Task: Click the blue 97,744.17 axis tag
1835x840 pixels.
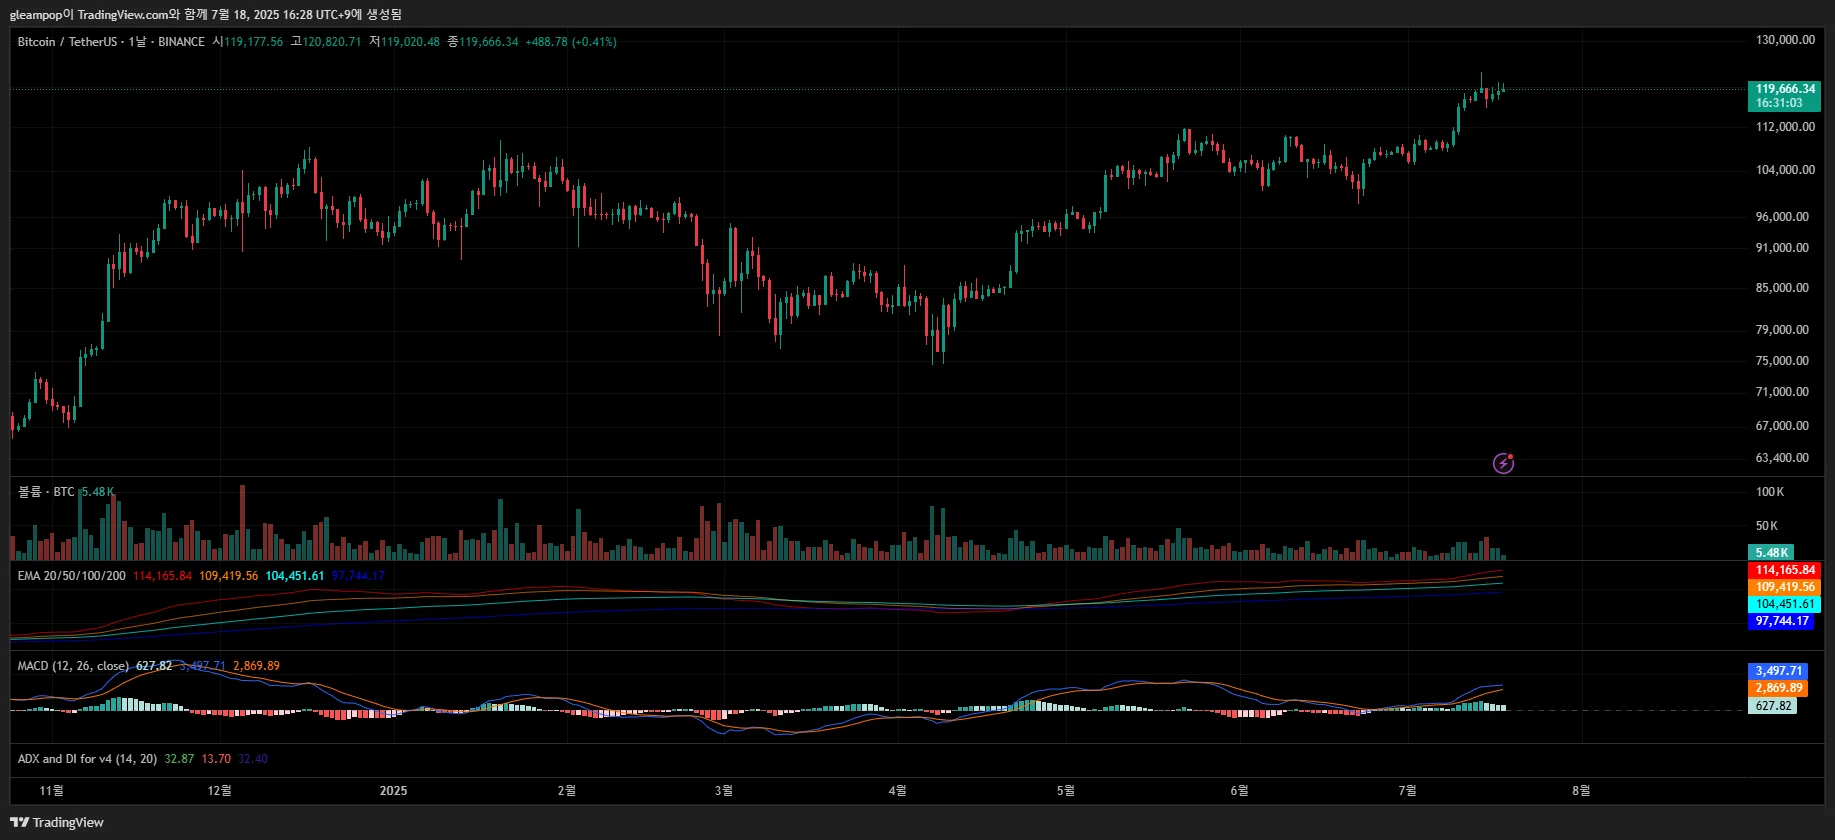Action: (x=1782, y=621)
